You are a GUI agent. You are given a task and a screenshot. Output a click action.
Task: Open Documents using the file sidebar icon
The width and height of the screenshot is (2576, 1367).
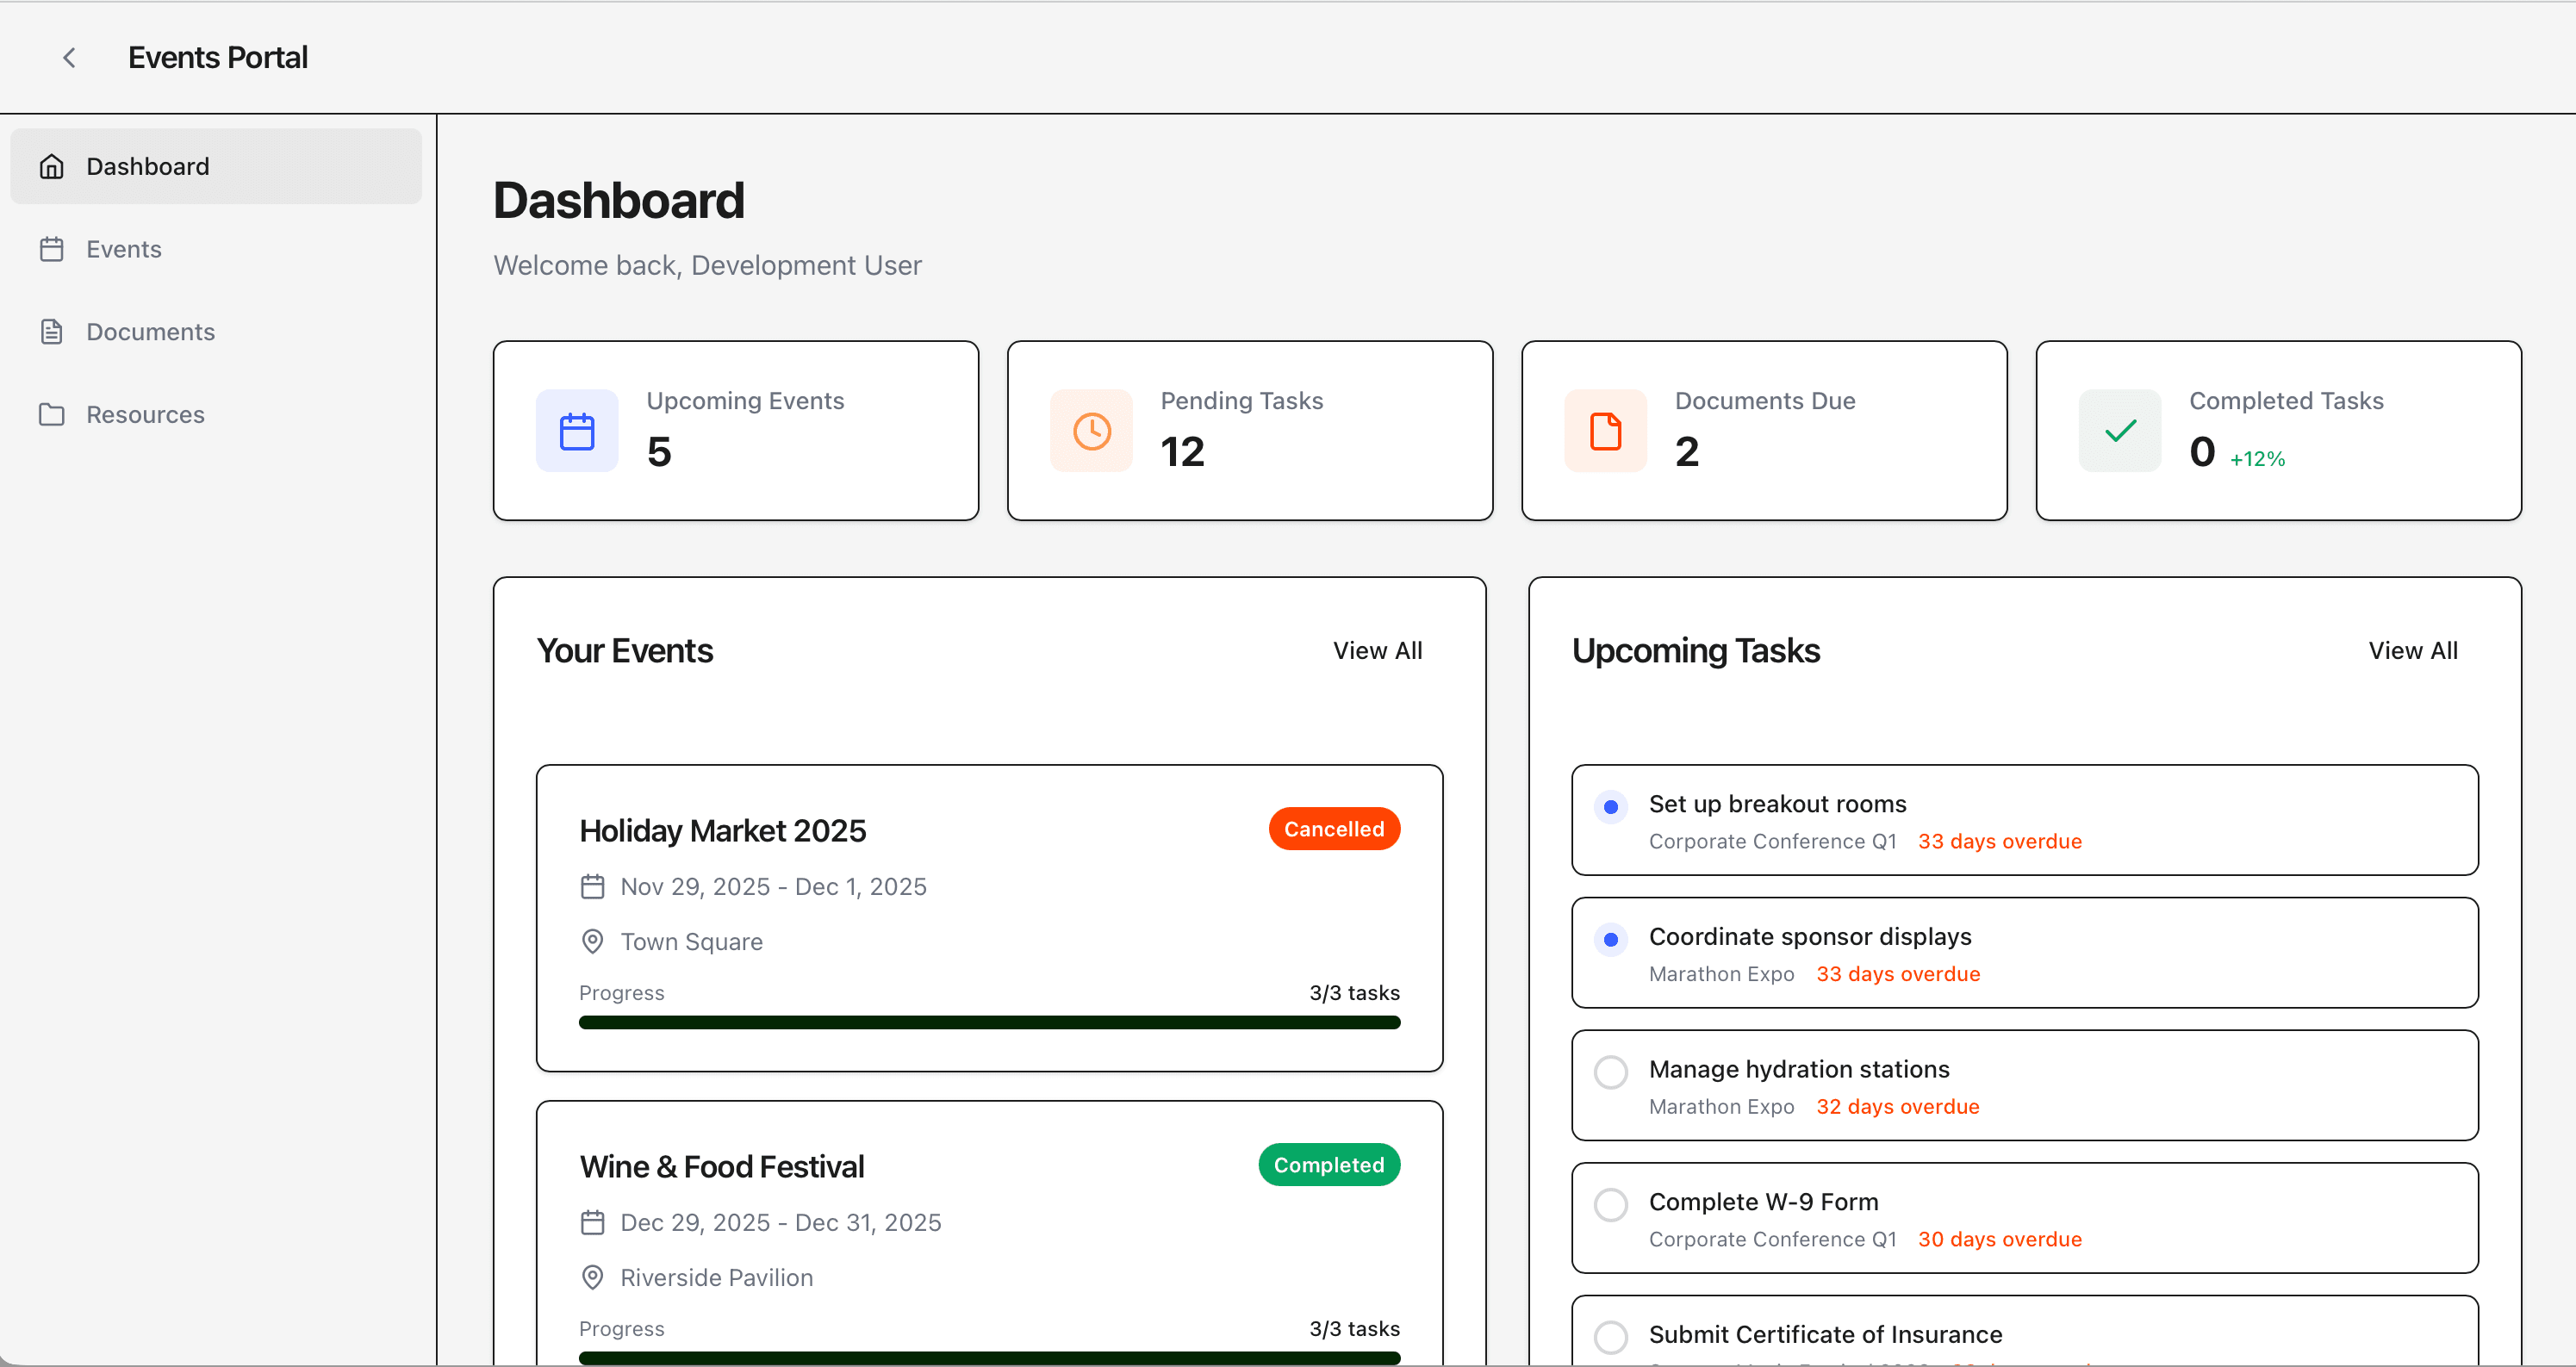coord(51,331)
